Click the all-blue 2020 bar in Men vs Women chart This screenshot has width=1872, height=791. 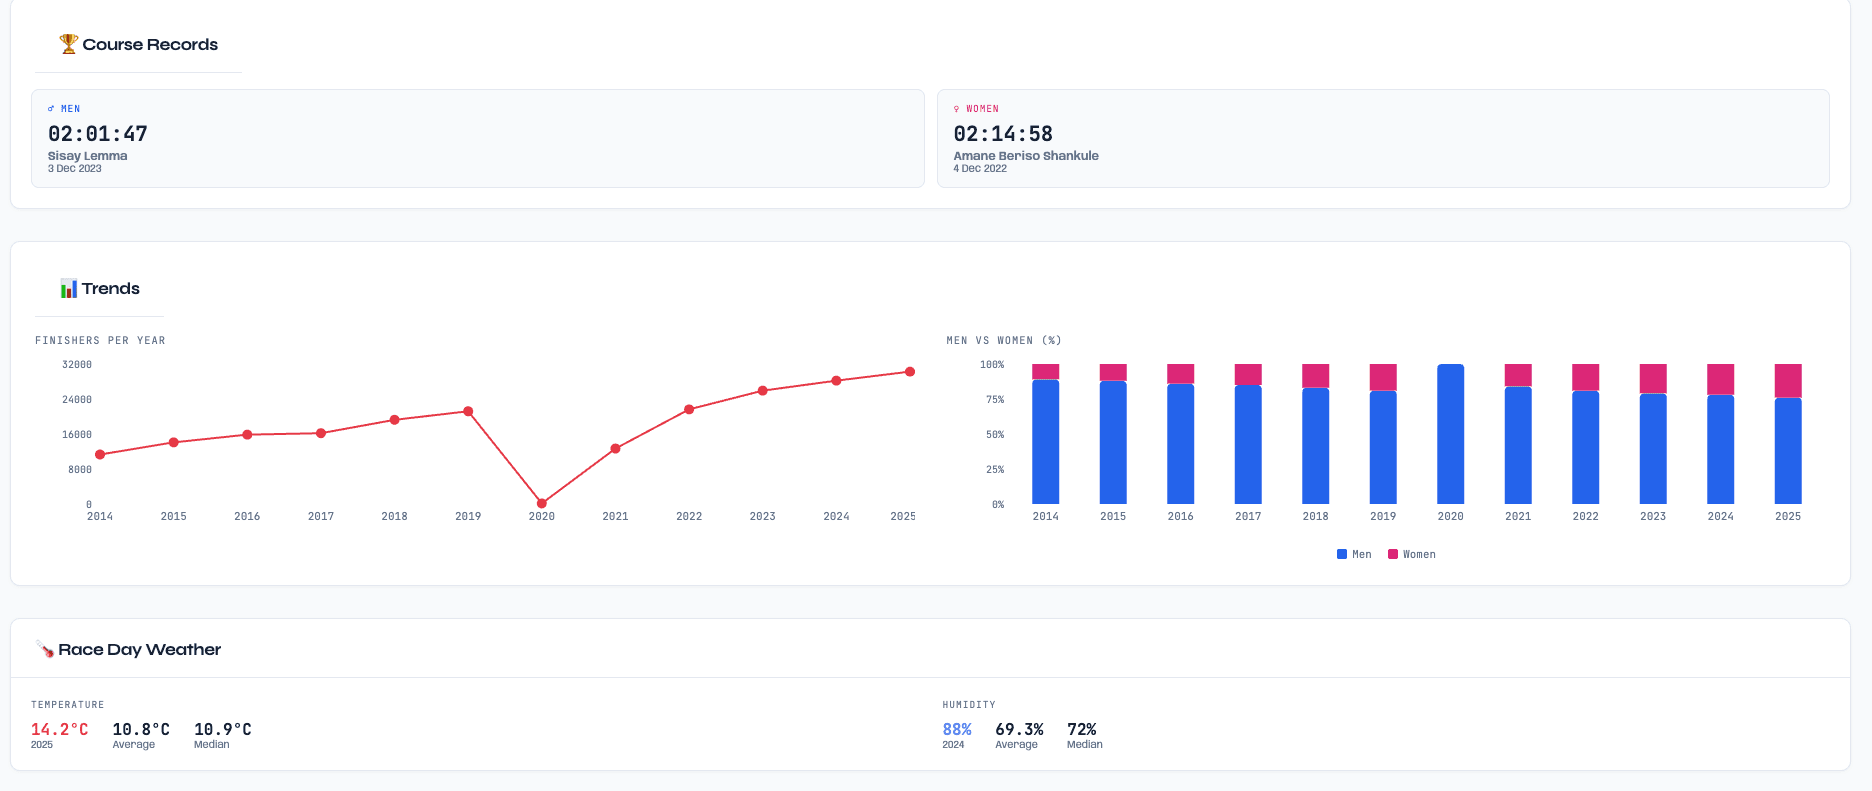1450,434
